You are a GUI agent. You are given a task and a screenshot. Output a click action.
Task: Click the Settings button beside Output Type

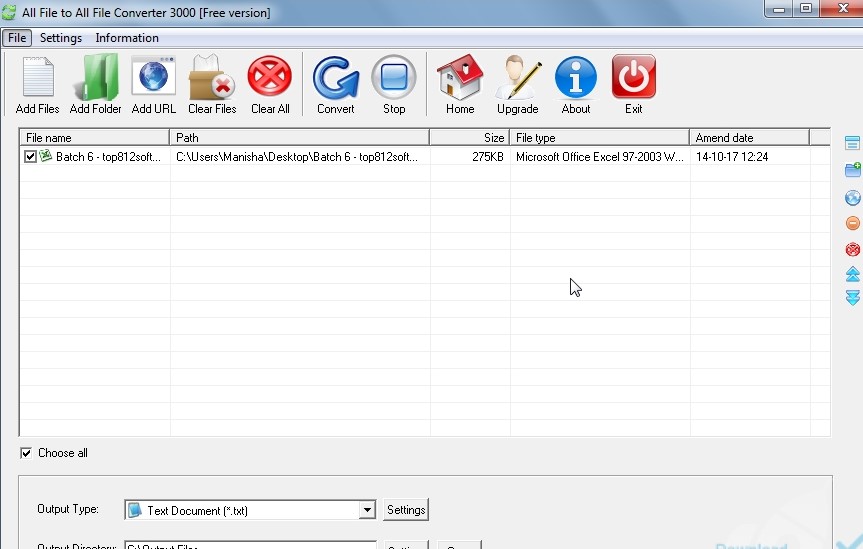406,510
